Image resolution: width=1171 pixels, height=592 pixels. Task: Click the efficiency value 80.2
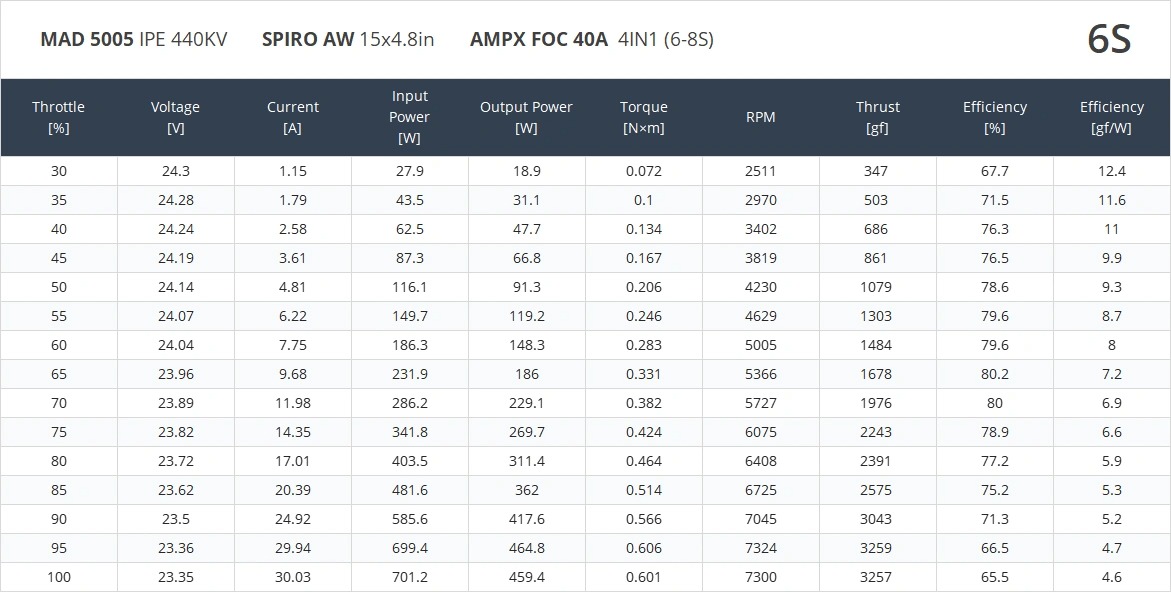994,374
